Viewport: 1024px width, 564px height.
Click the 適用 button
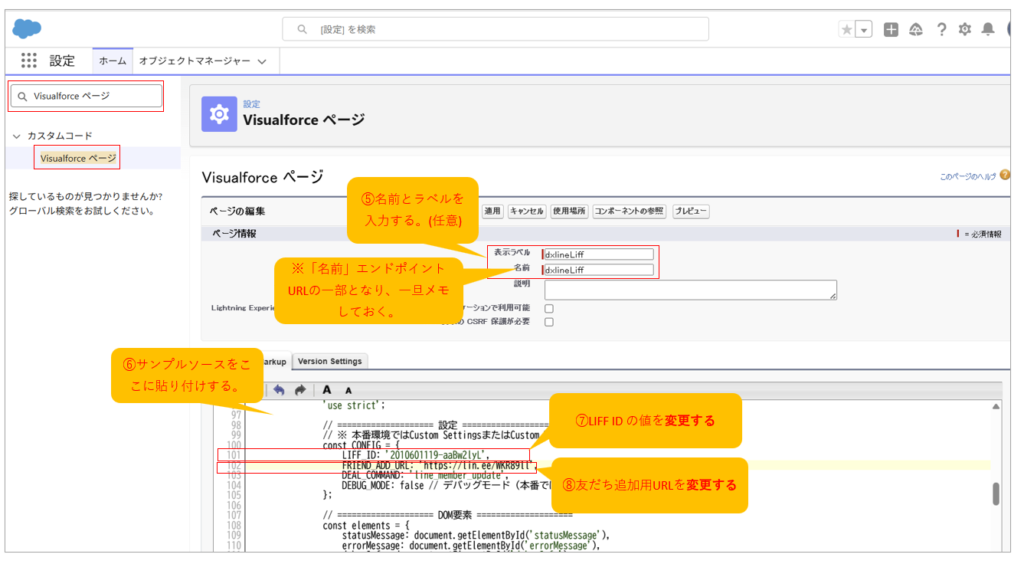coord(492,211)
